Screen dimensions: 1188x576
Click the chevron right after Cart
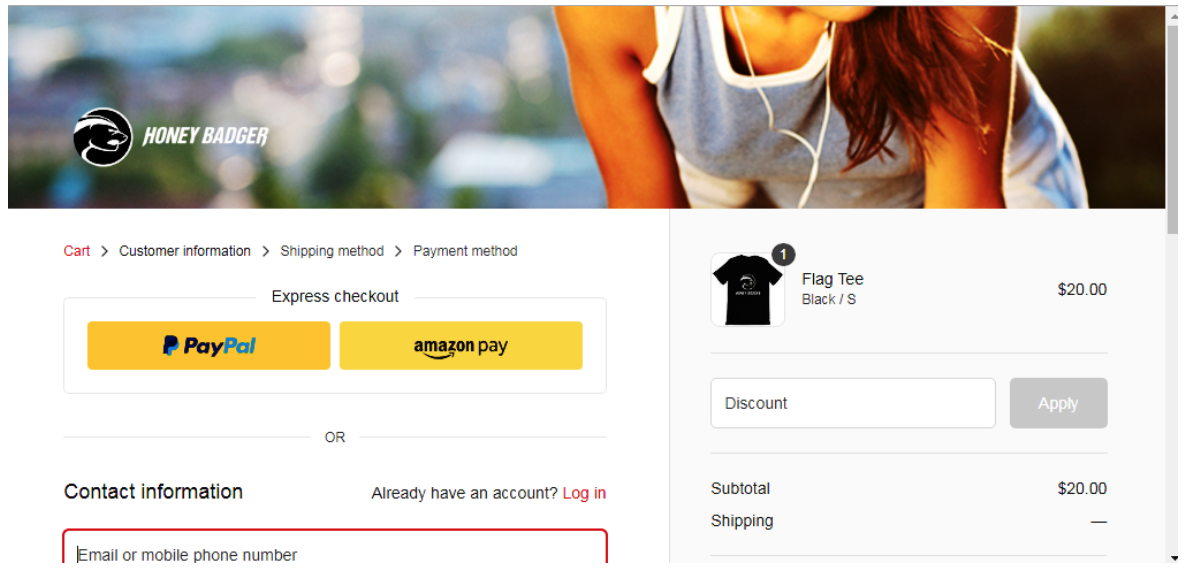(x=104, y=252)
